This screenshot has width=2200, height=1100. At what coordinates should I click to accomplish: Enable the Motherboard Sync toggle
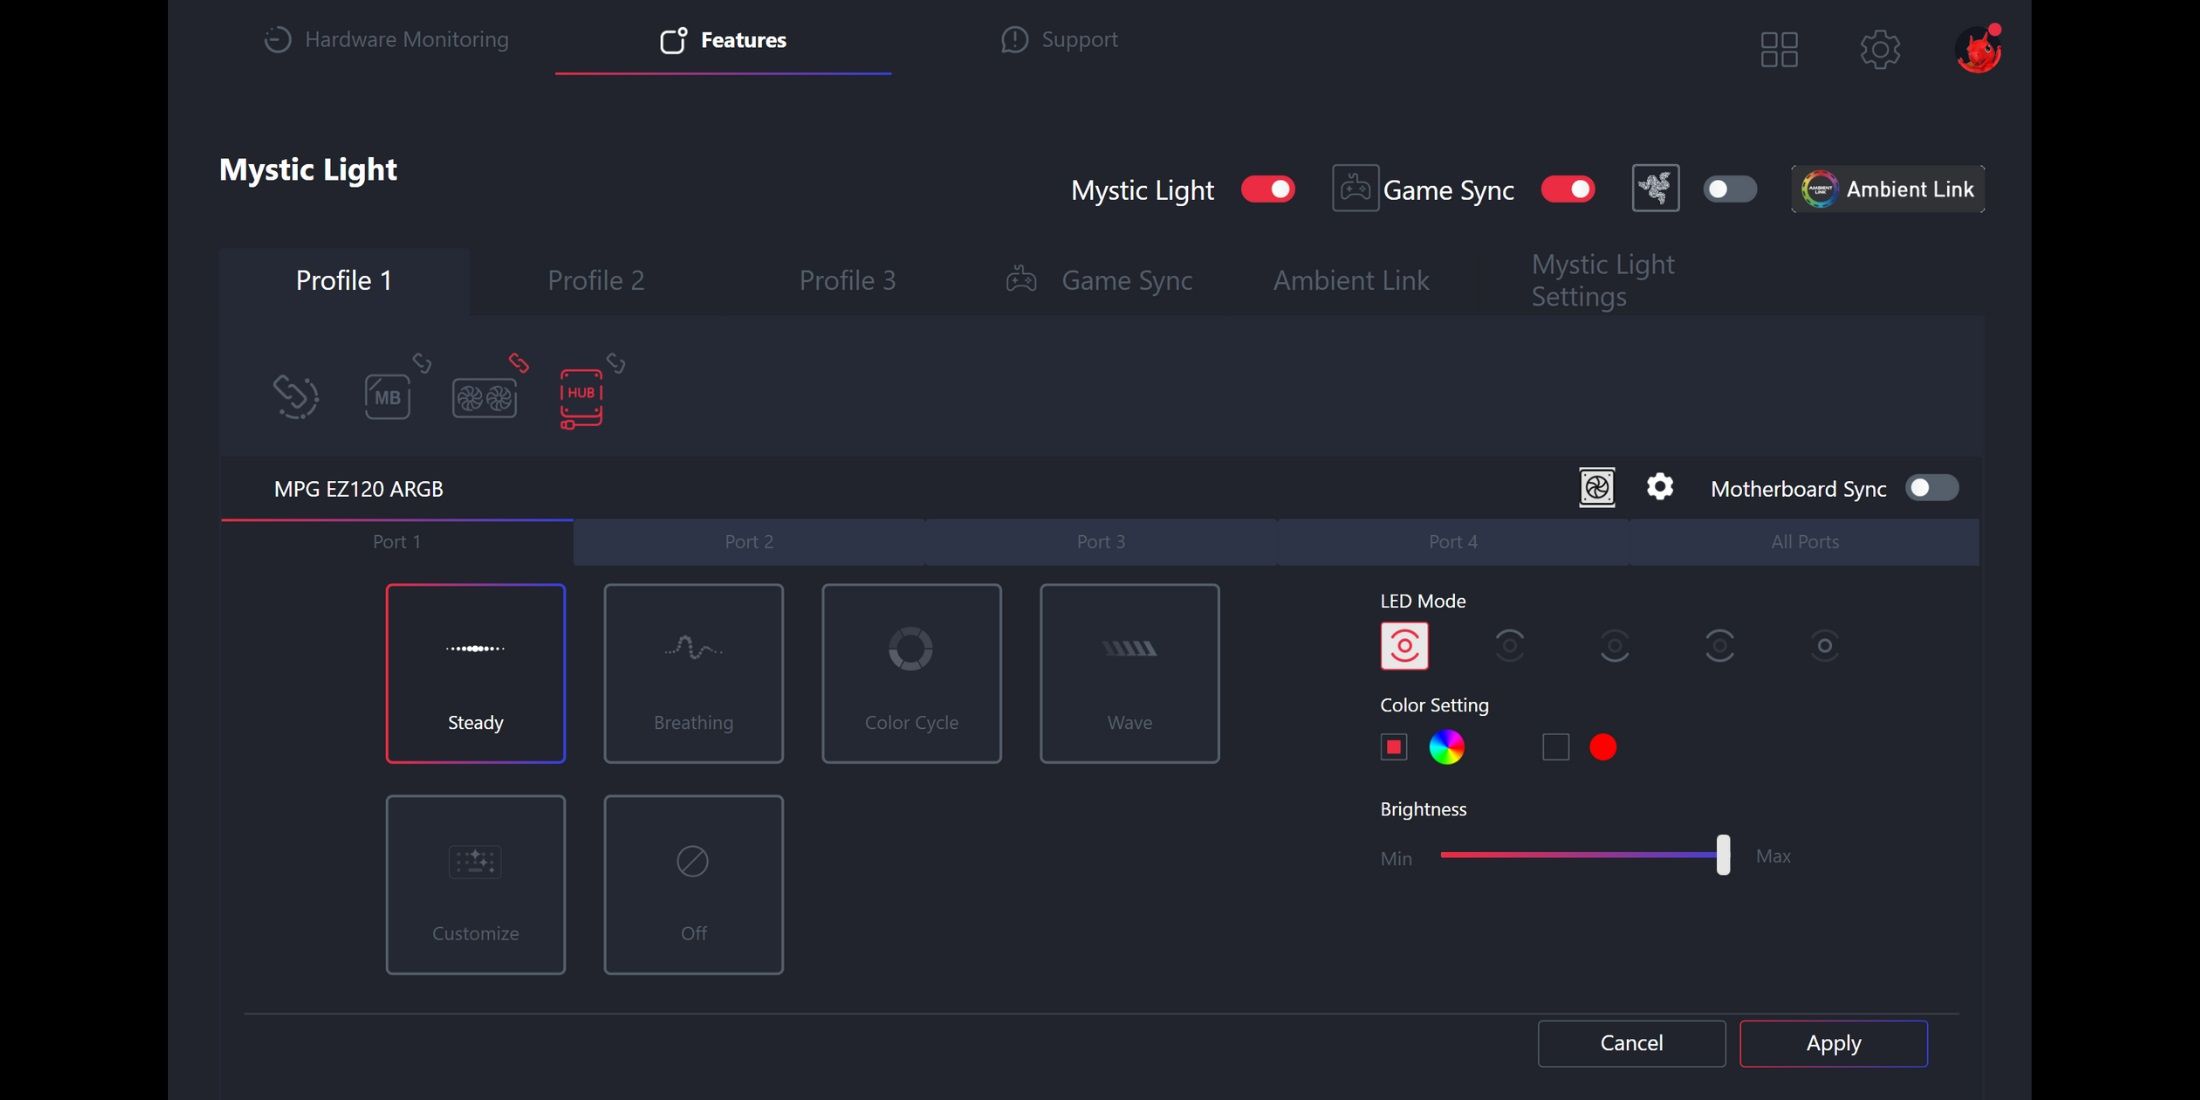(1931, 488)
